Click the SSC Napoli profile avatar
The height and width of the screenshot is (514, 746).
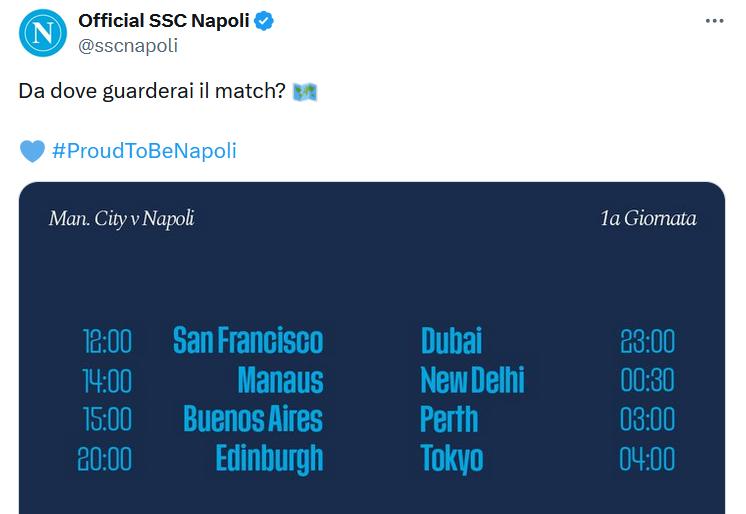[43, 33]
